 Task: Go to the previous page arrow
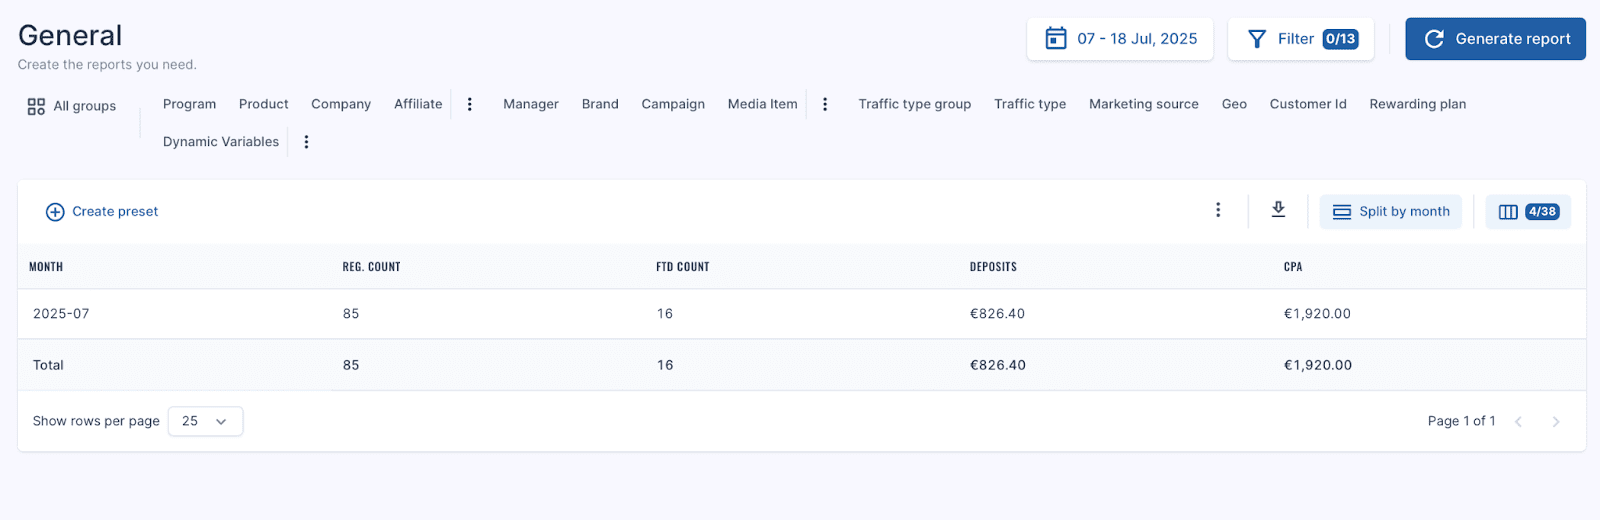pyautogui.click(x=1518, y=422)
